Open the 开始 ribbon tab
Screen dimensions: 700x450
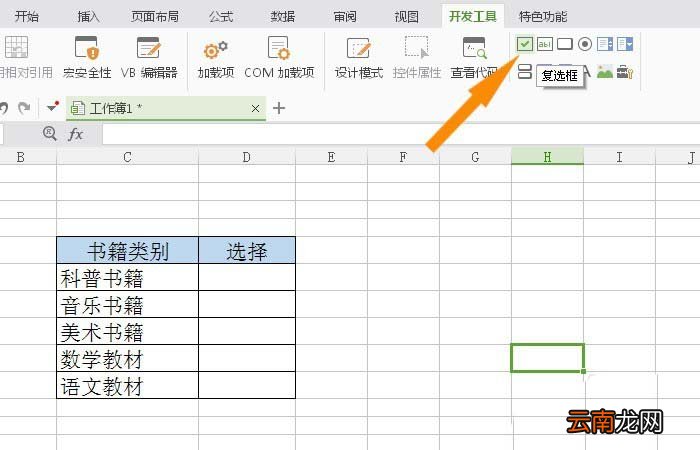(x=26, y=17)
